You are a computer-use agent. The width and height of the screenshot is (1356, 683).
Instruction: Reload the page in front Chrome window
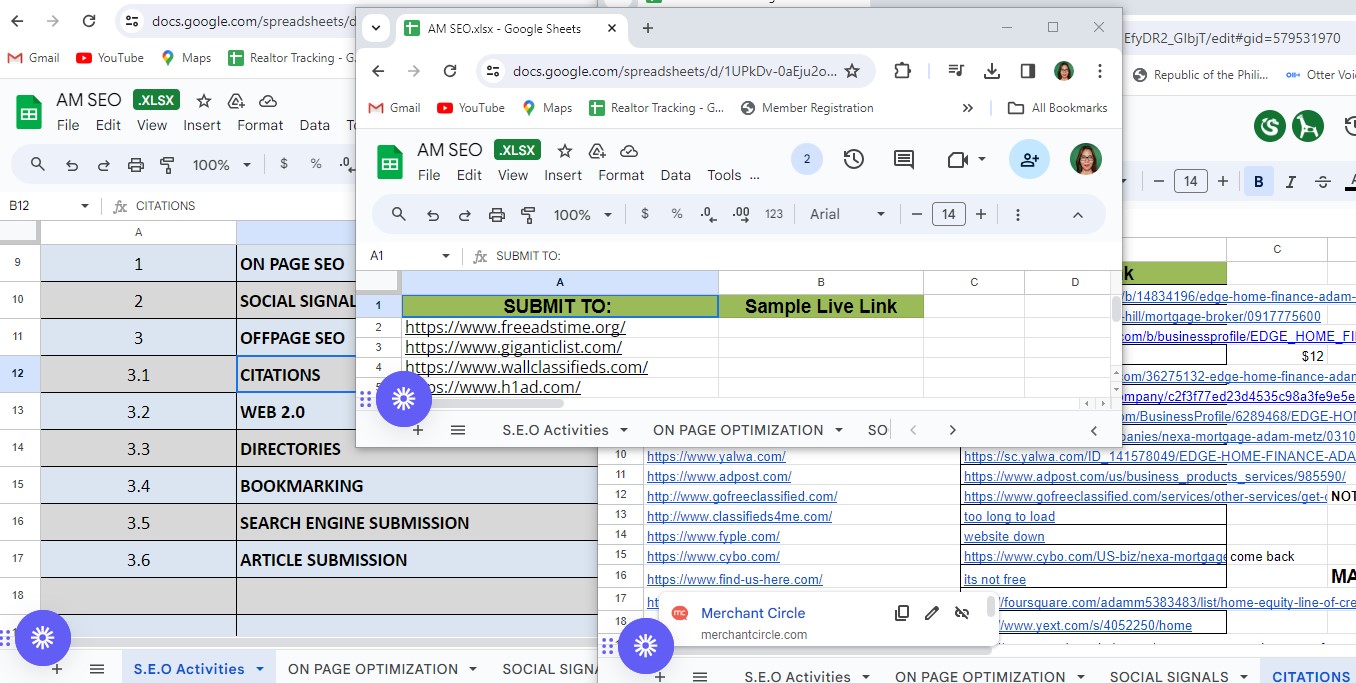(x=450, y=71)
